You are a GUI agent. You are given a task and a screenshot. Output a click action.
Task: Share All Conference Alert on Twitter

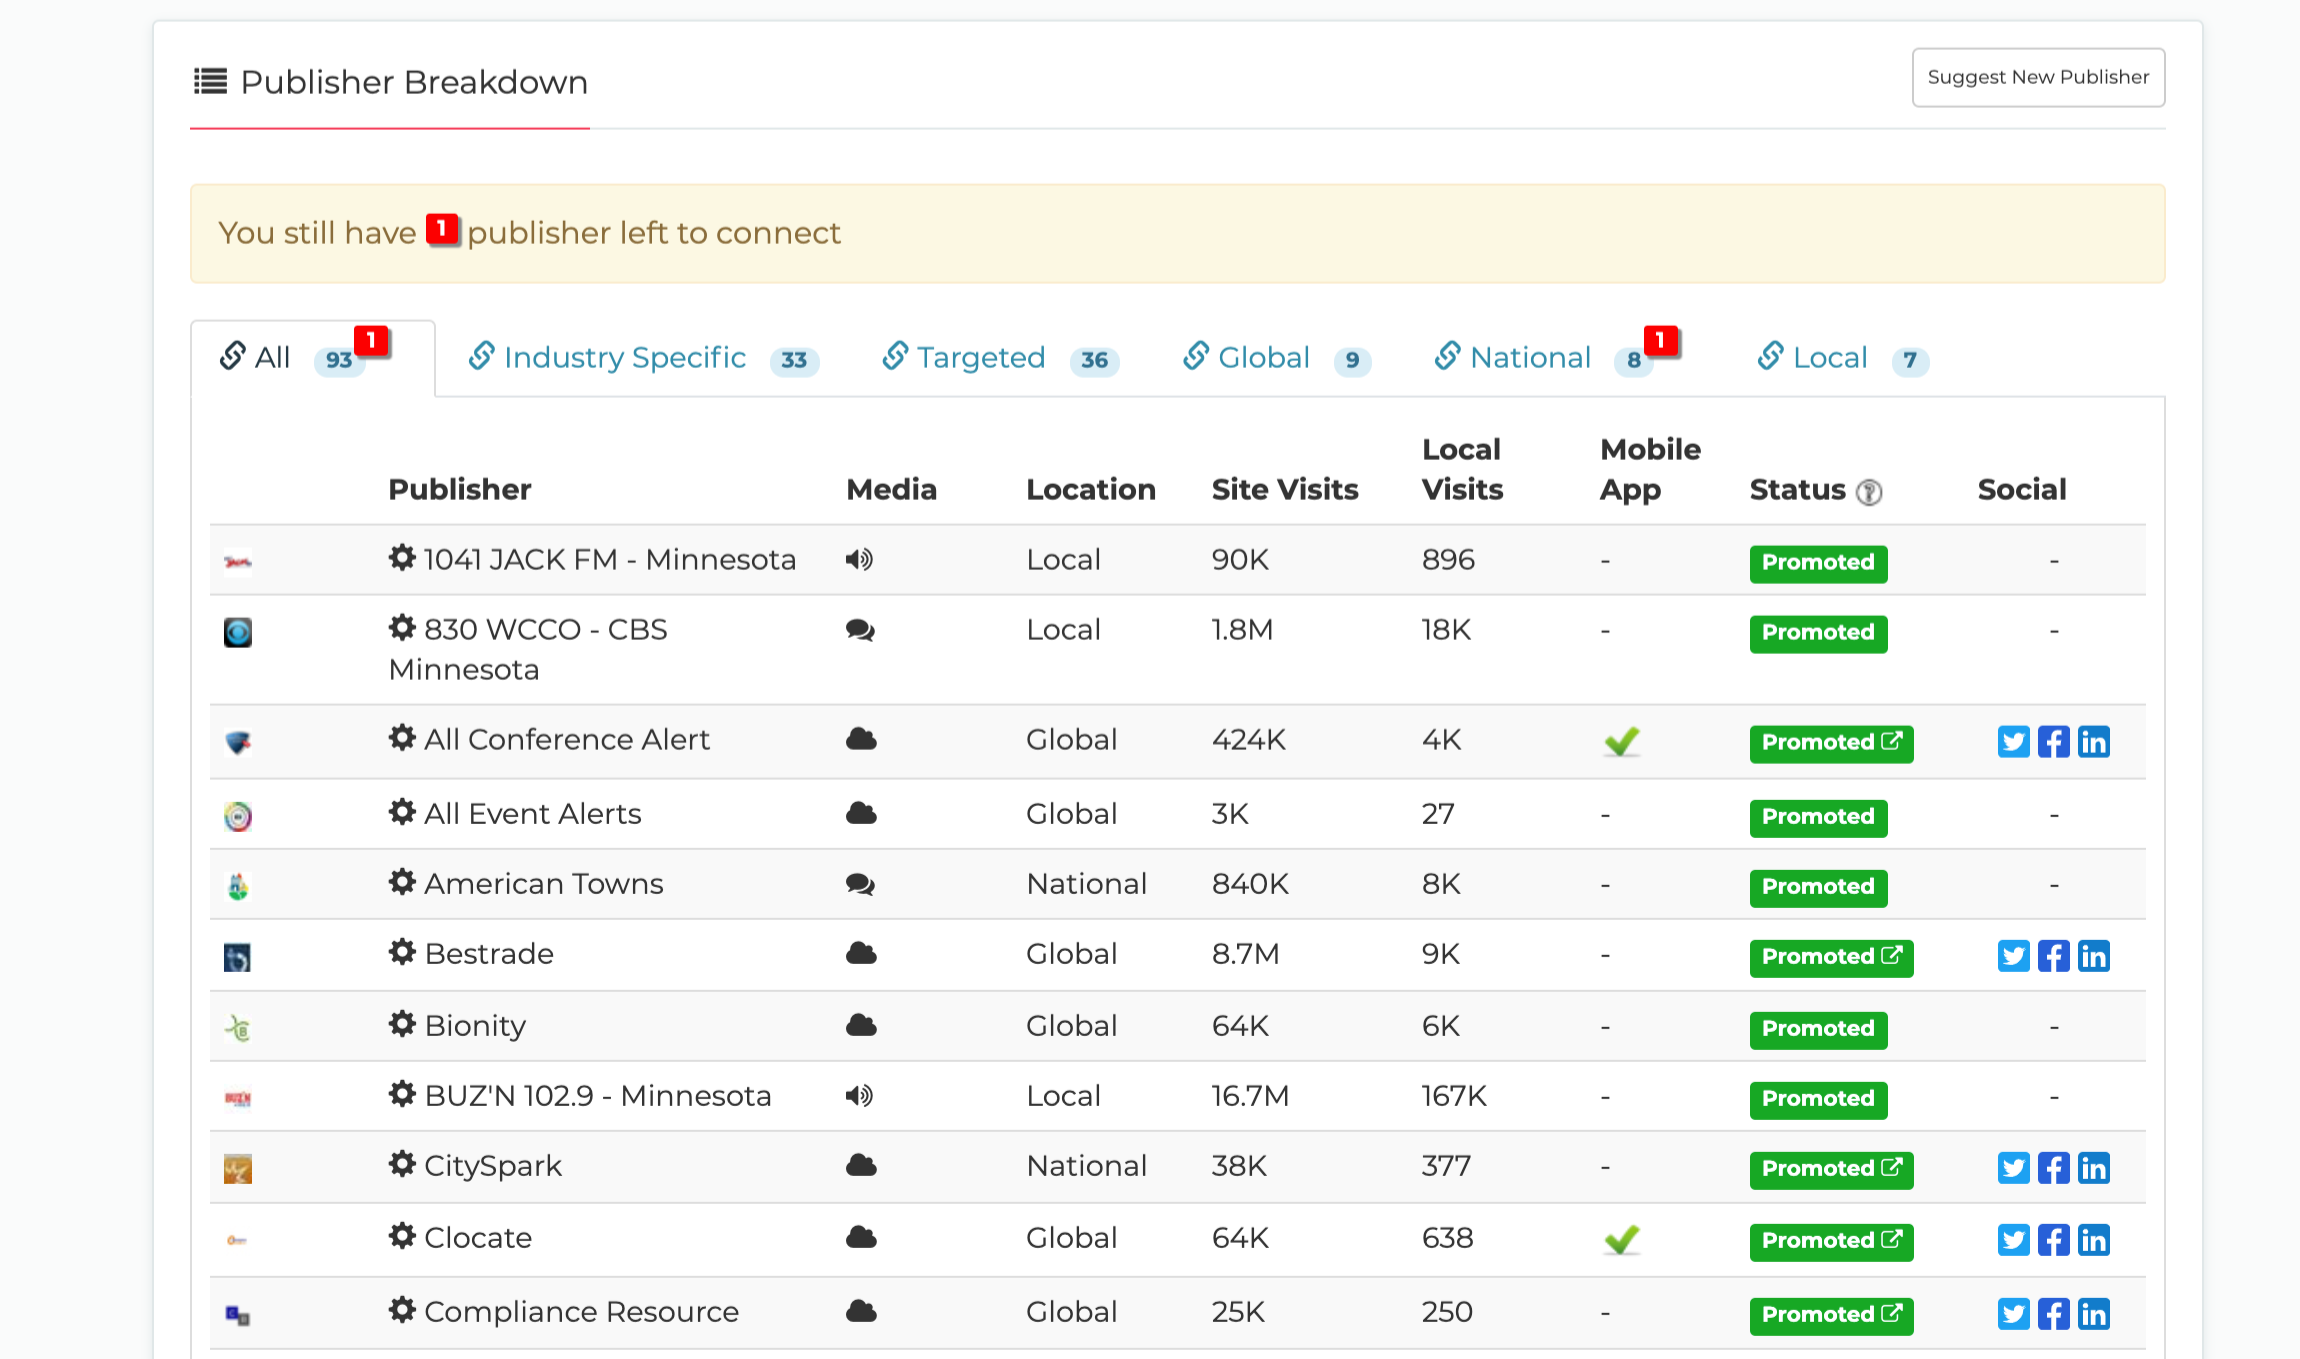[x=2013, y=742]
